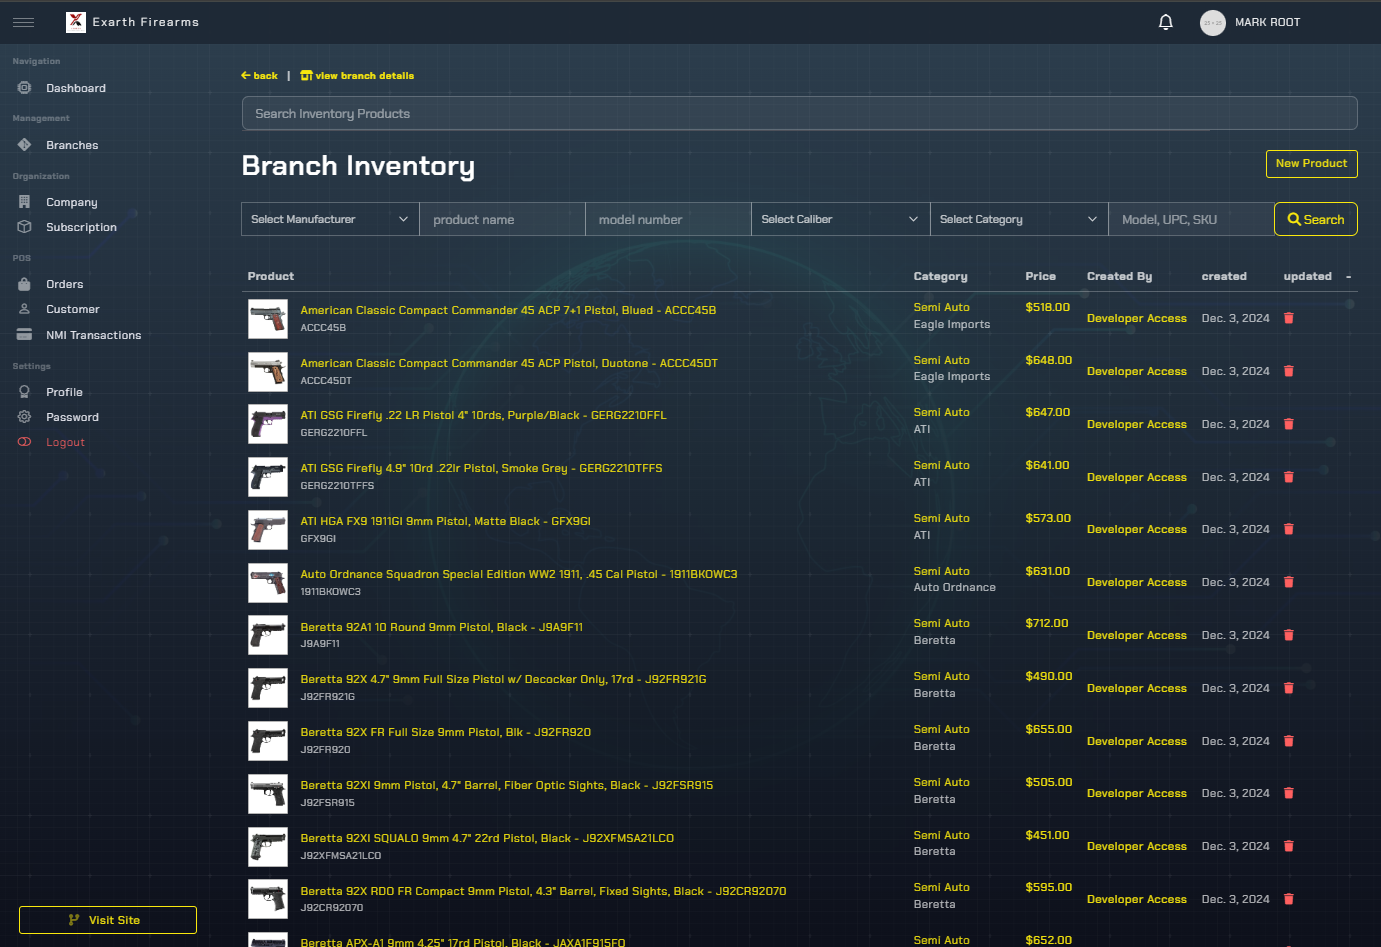
Task: Click the Subscription box icon
Action: click(24, 227)
